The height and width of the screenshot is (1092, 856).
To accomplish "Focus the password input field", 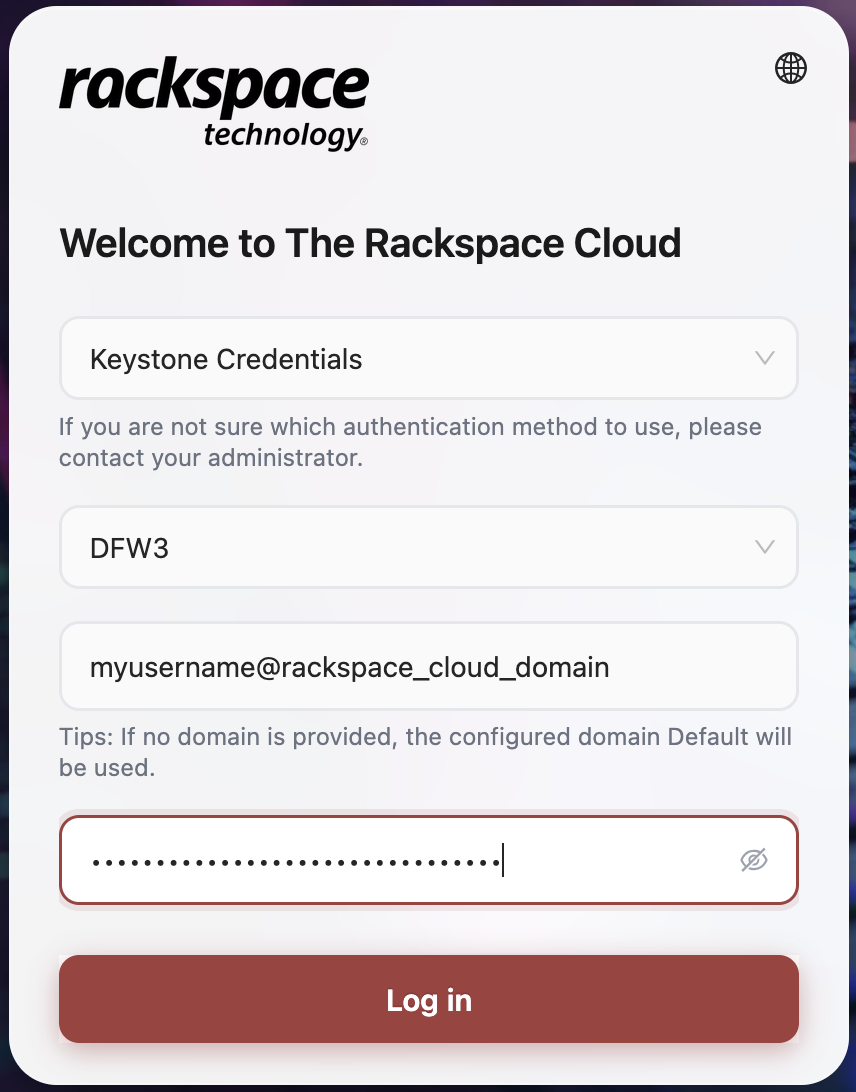I will [x=428, y=860].
